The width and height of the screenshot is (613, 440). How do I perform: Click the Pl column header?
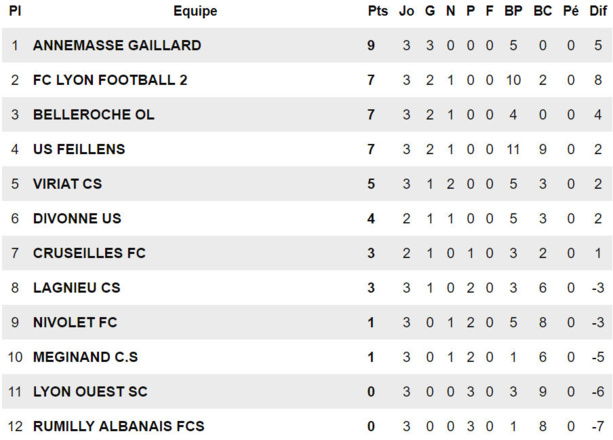[x=15, y=11]
